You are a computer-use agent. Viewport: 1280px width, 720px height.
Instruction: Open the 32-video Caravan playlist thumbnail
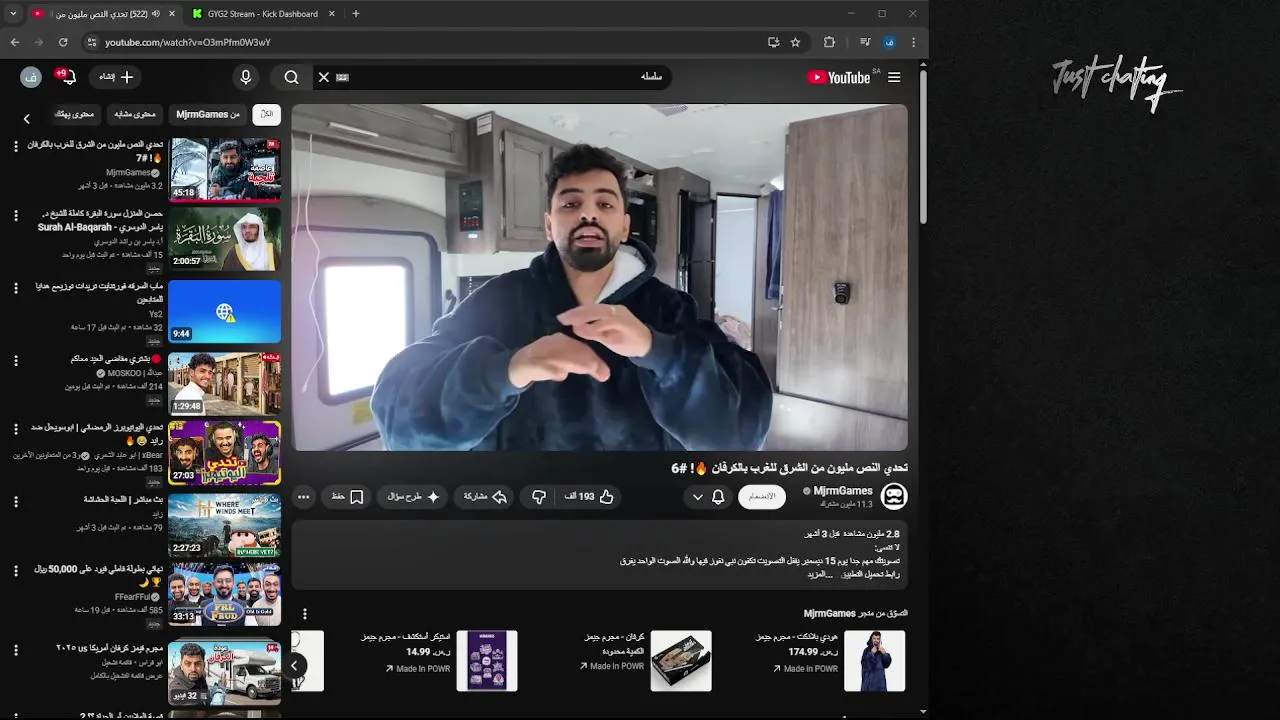pos(224,671)
